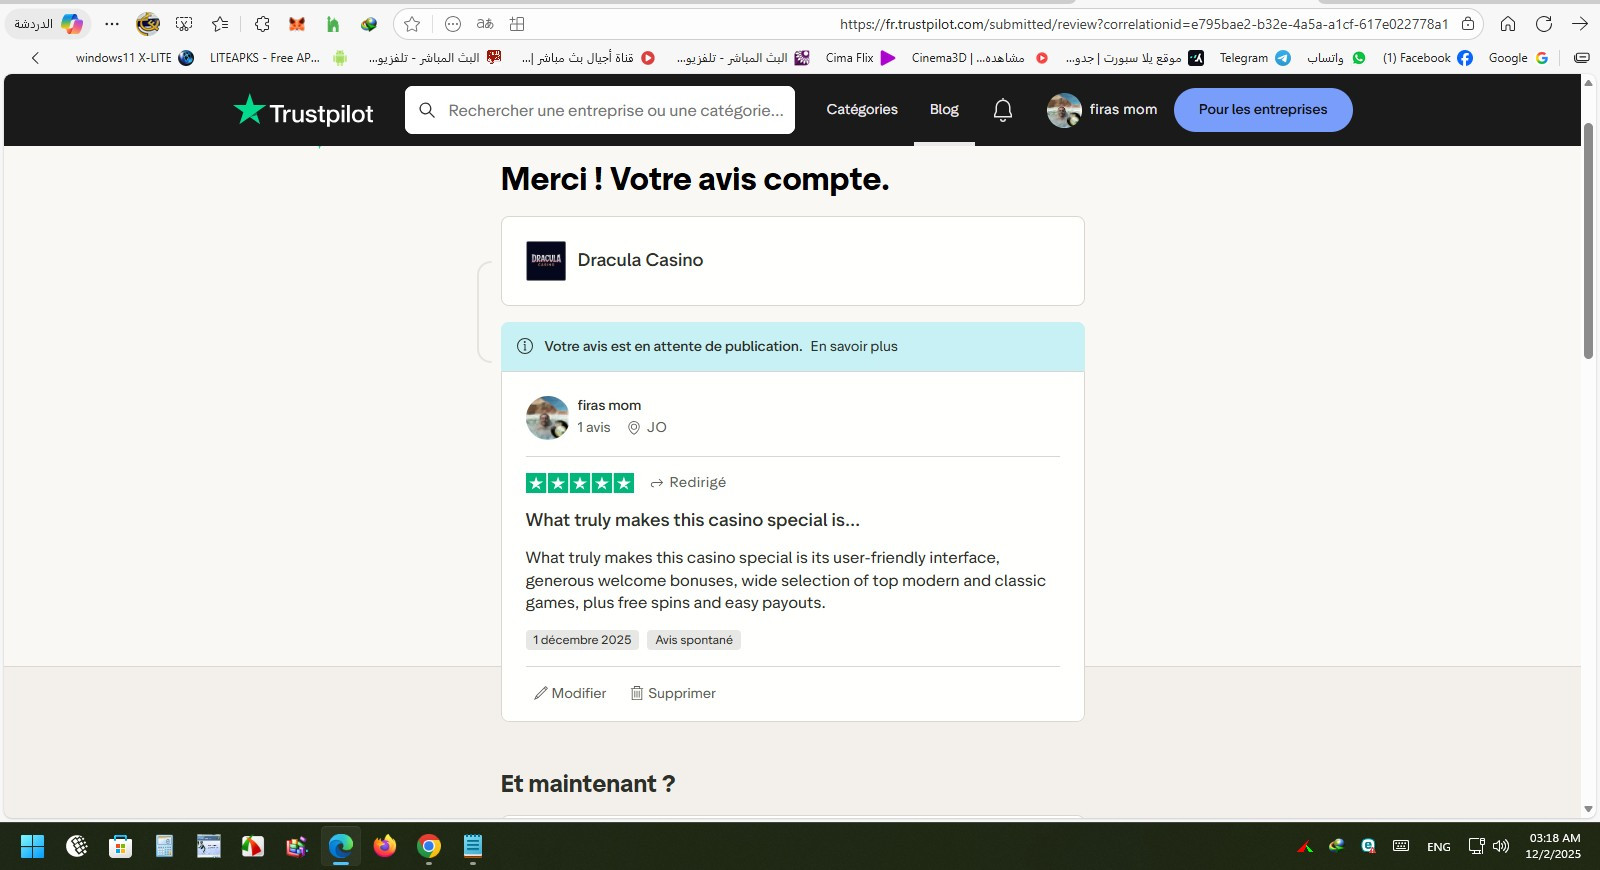The width and height of the screenshot is (1600, 870).
Task: Open En savoir plus link
Action: point(854,347)
